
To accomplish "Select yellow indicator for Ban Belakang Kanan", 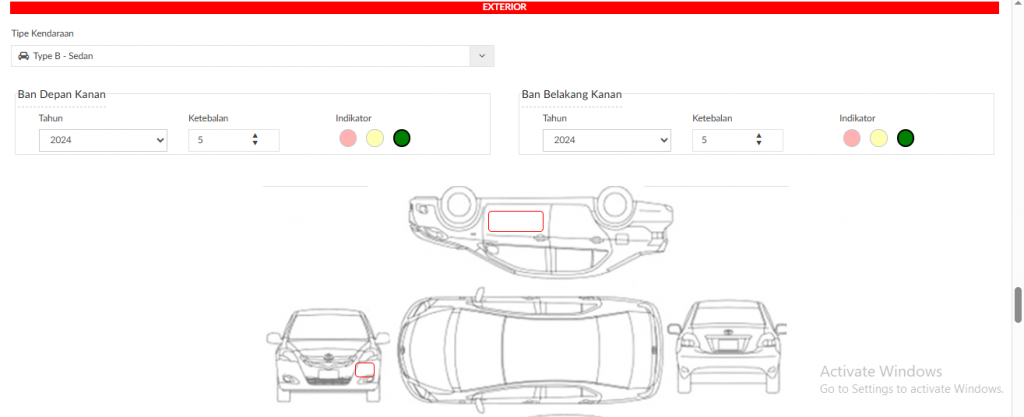I will 879,138.
